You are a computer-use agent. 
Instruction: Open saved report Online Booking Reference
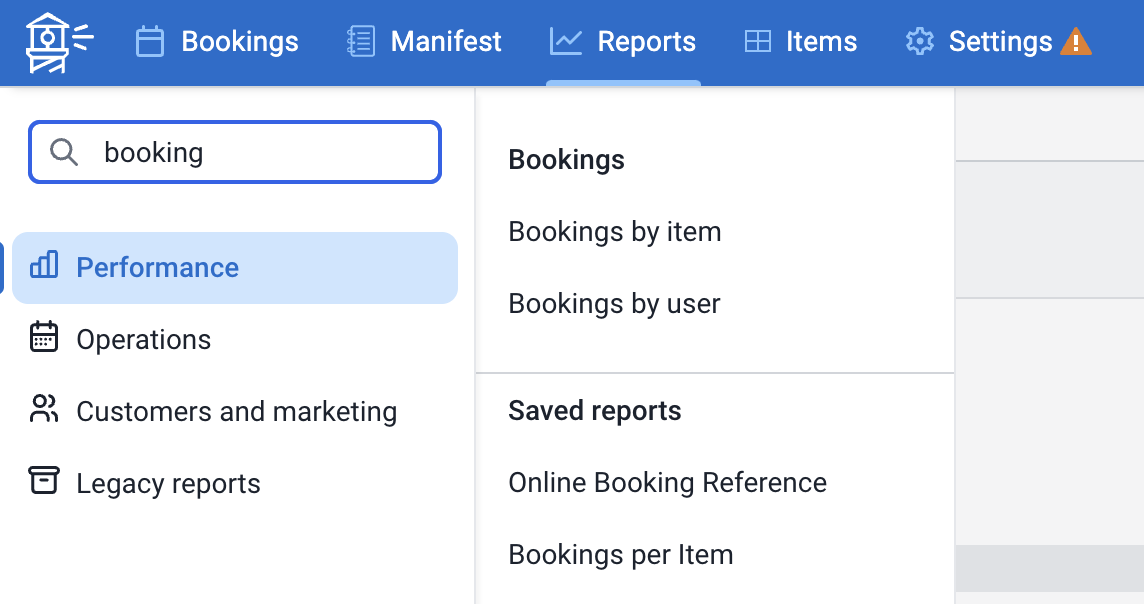[x=667, y=482]
